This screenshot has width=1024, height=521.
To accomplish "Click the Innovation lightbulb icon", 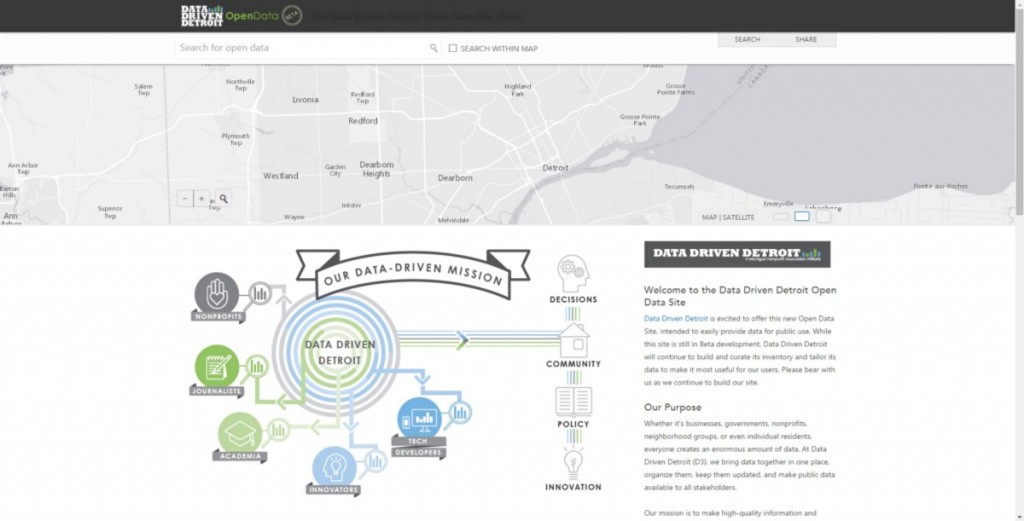I will coord(573,464).
